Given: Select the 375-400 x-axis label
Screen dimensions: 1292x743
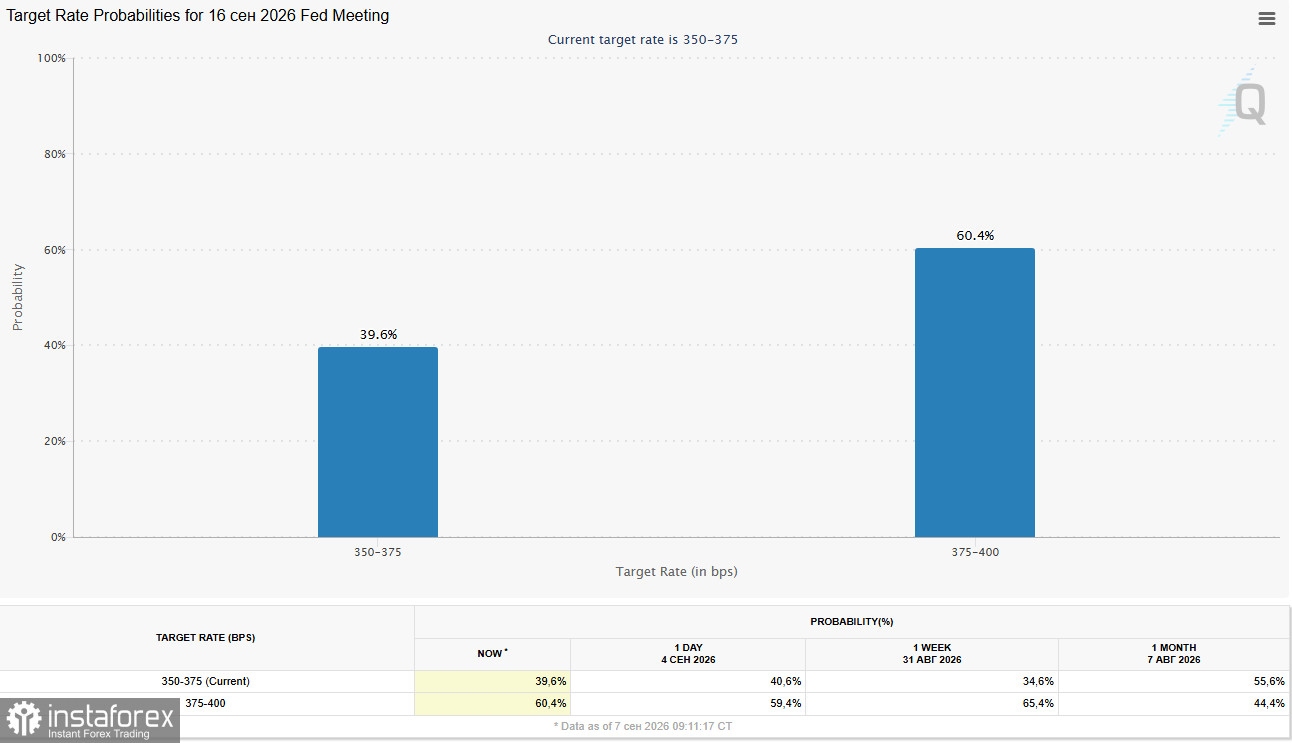Looking at the screenshot, I should (975, 552).
